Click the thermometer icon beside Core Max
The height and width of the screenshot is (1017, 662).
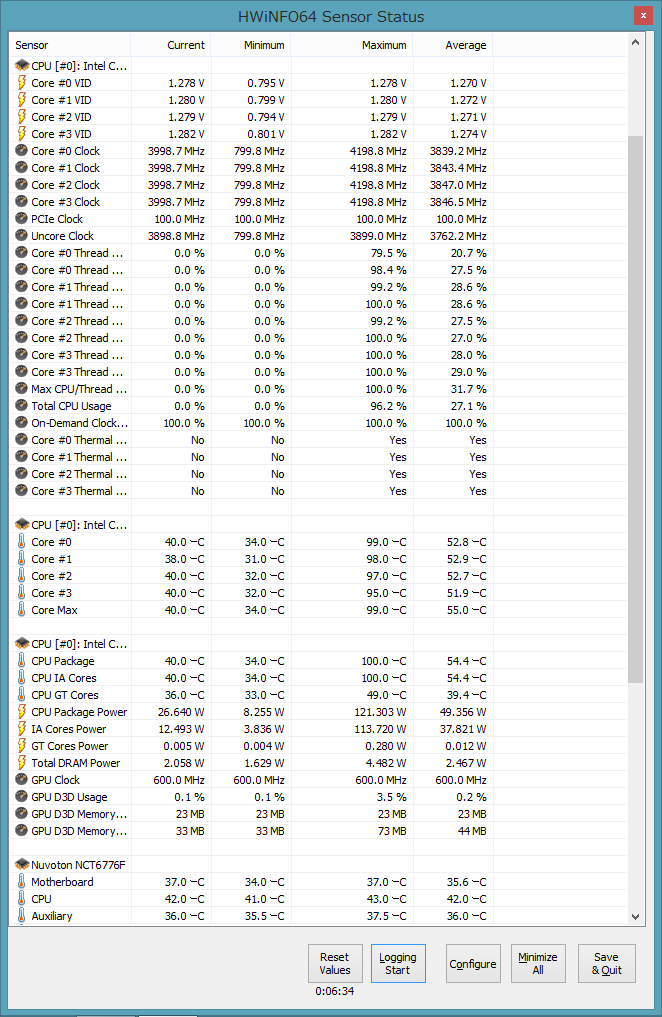21,610
